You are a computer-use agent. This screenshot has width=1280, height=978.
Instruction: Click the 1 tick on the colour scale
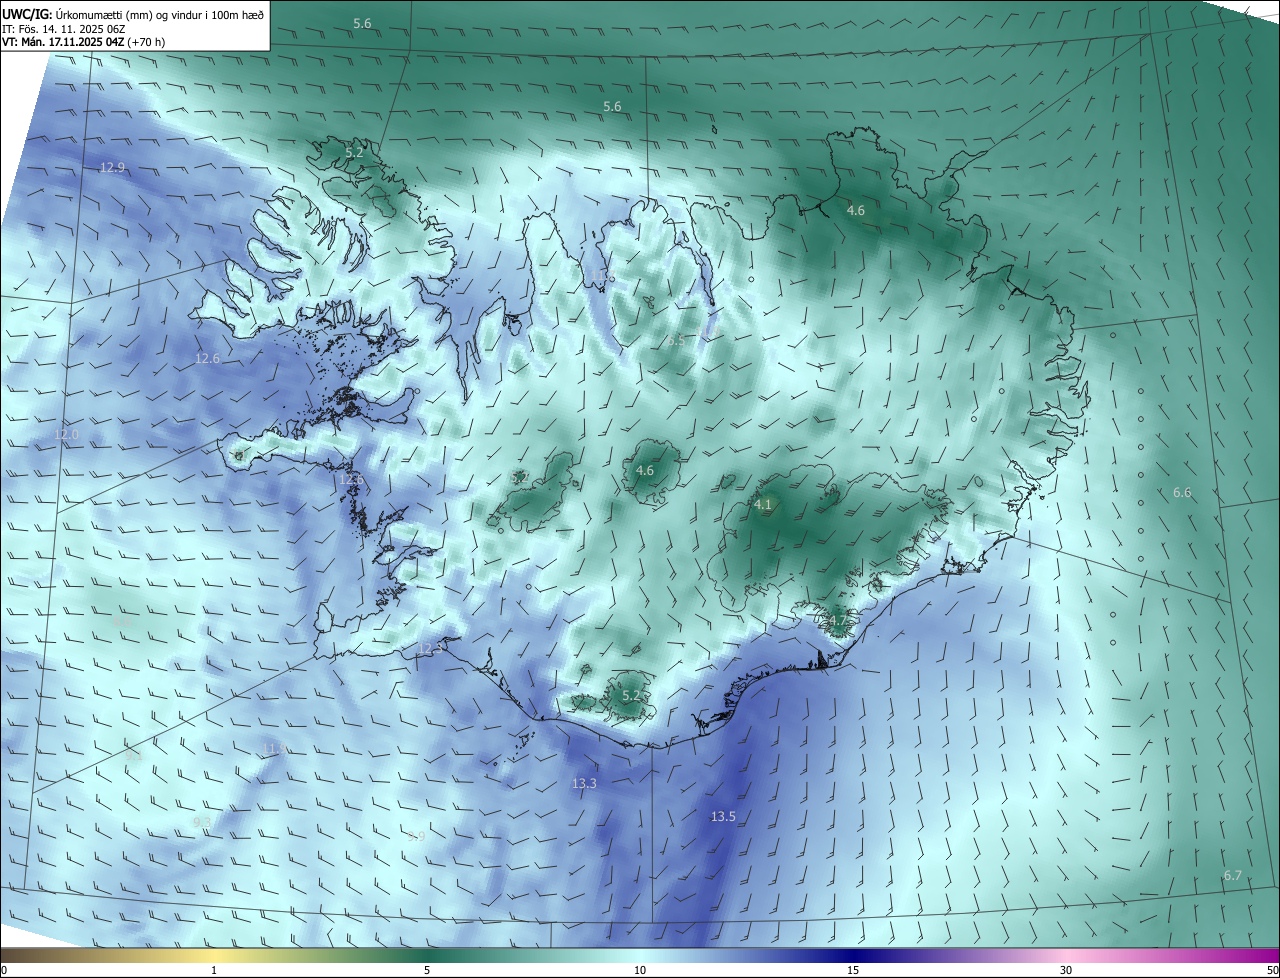214,970
